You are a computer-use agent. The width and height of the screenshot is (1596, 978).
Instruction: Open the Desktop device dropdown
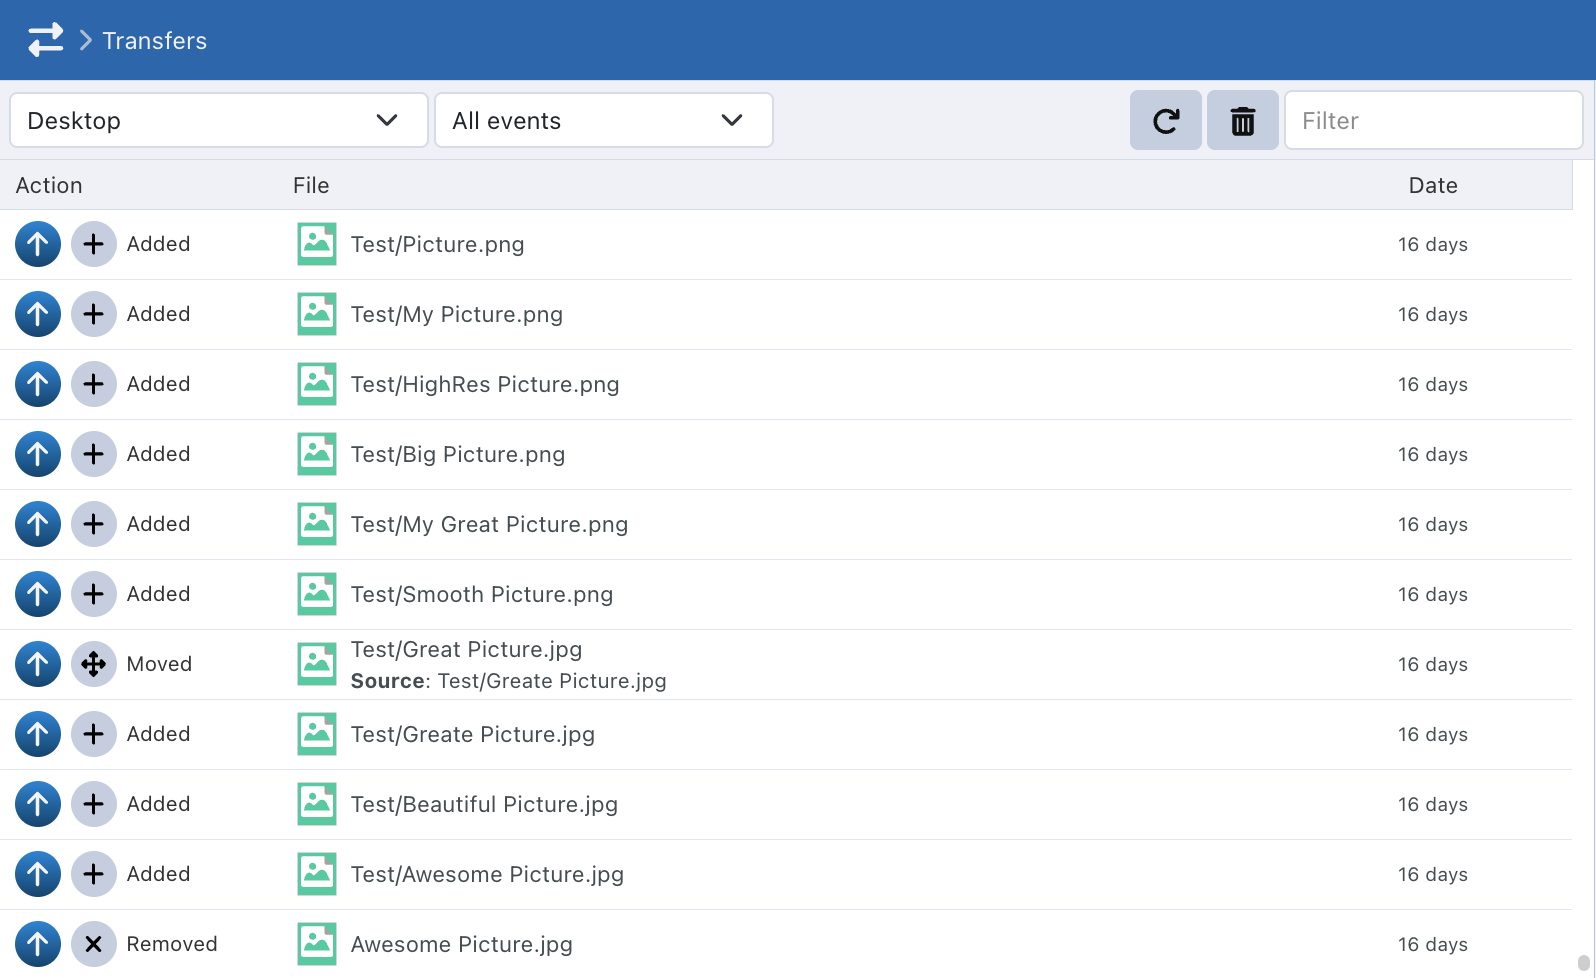[x=218, y=121]
